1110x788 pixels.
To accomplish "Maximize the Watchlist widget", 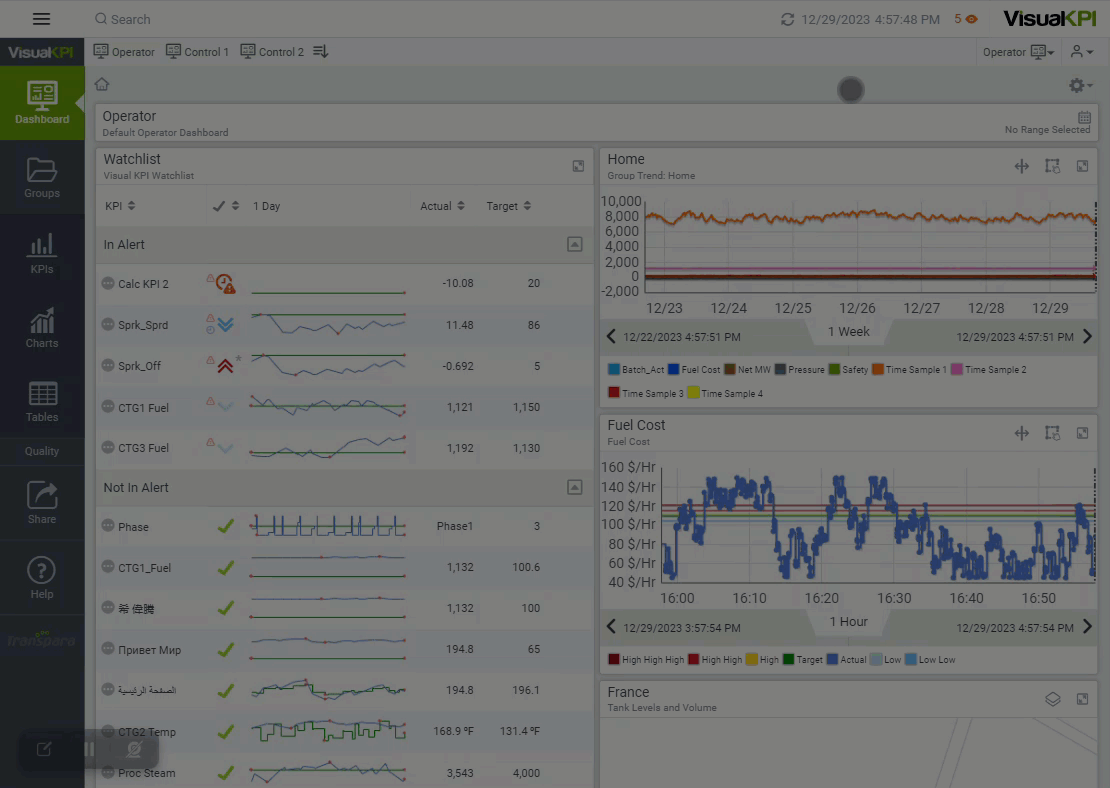I will (578, 166).
